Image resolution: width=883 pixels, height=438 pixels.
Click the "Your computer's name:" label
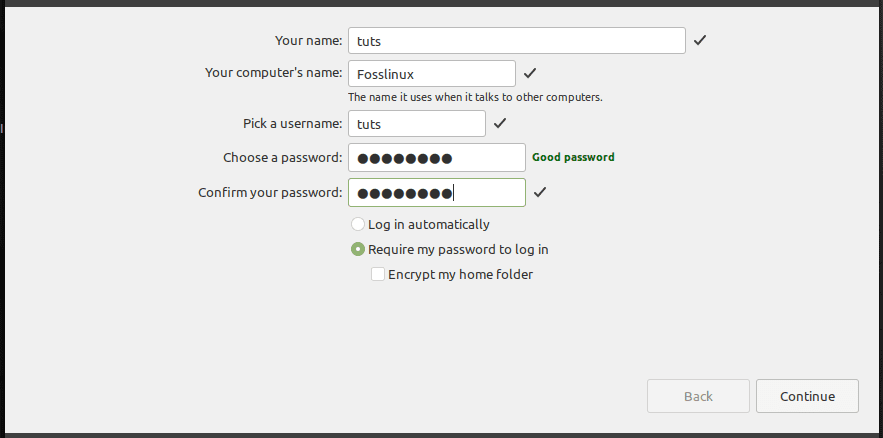pyautogui.click(x=274, y=73)
